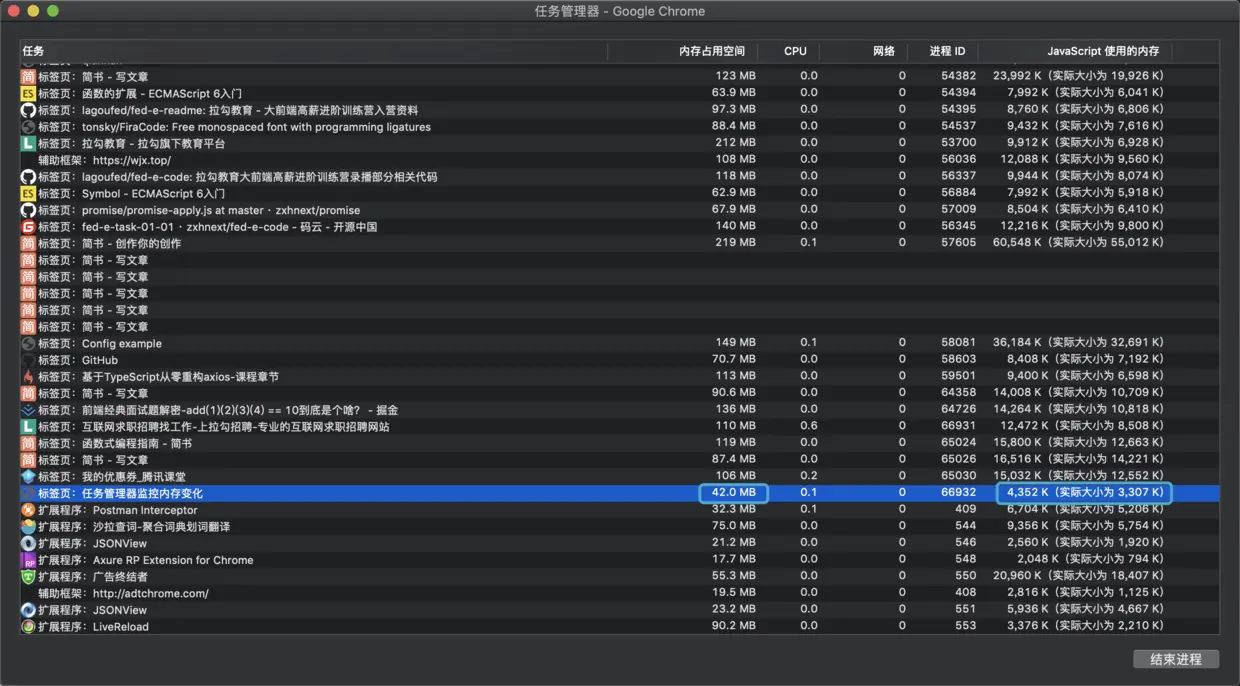Click the 广告终结者 green shield icon

coord(28,576)
